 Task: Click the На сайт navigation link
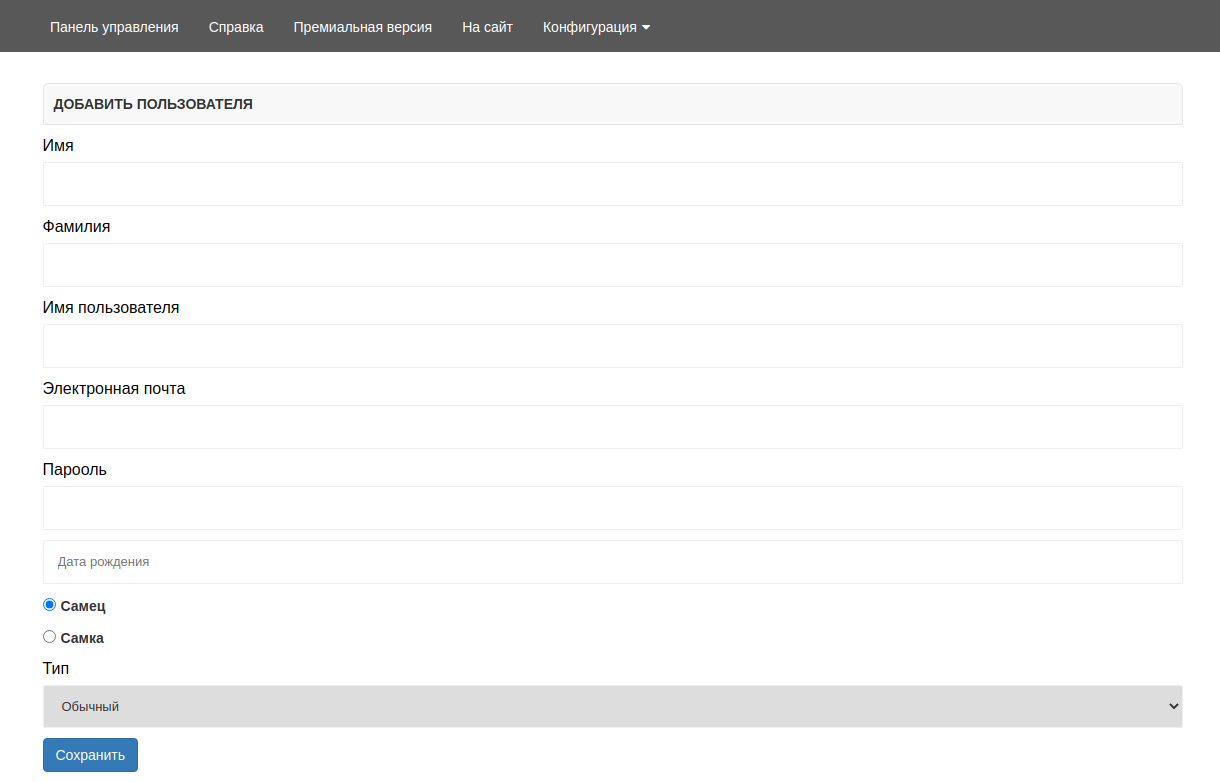point(487,27)
